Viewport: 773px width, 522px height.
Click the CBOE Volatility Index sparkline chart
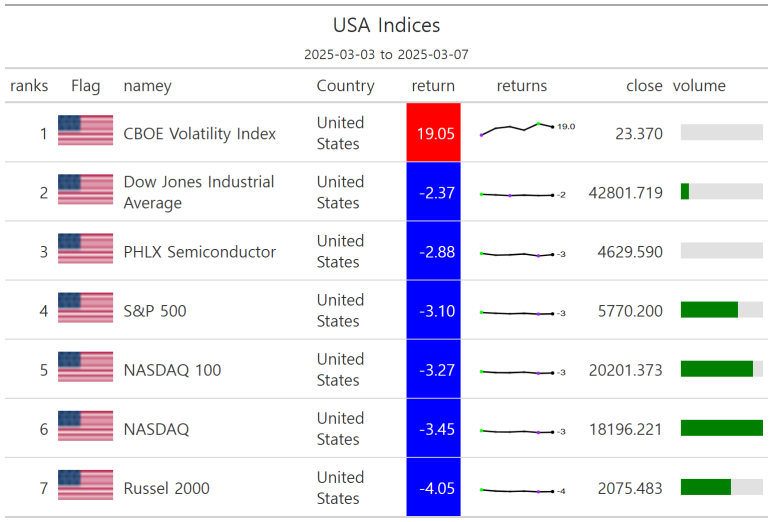click(527, 129)
